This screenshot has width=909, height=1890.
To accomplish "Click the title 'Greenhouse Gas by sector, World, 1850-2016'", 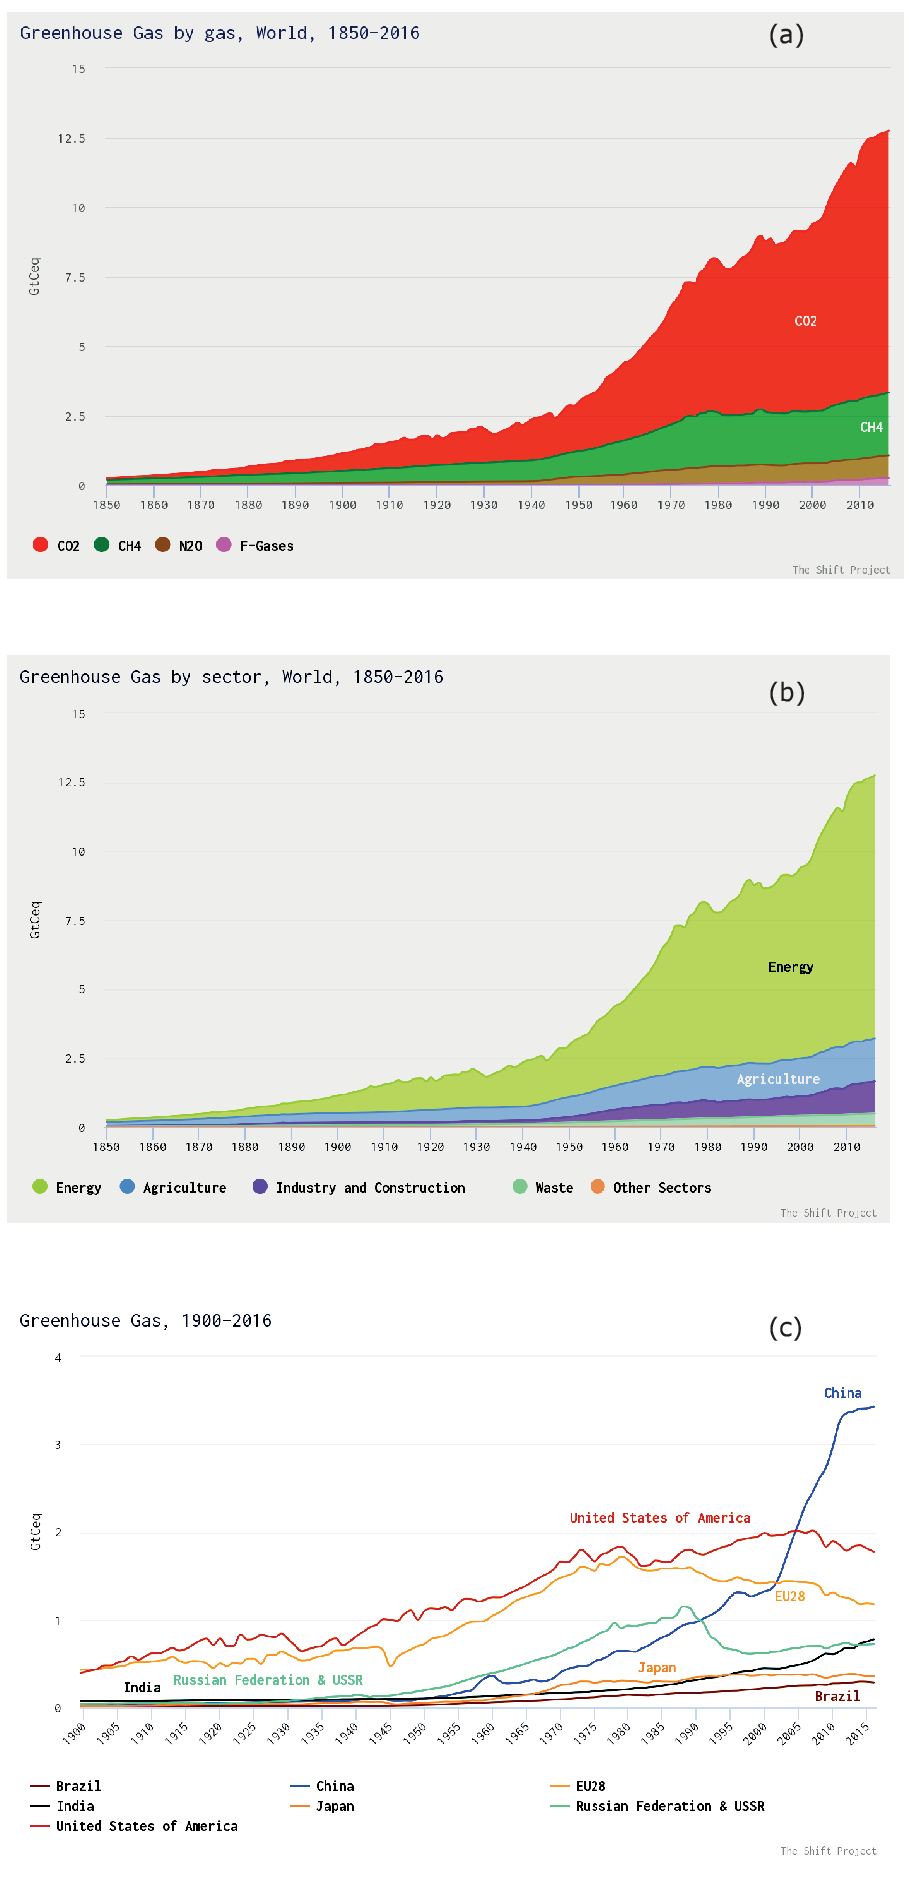I will point(231,677).
